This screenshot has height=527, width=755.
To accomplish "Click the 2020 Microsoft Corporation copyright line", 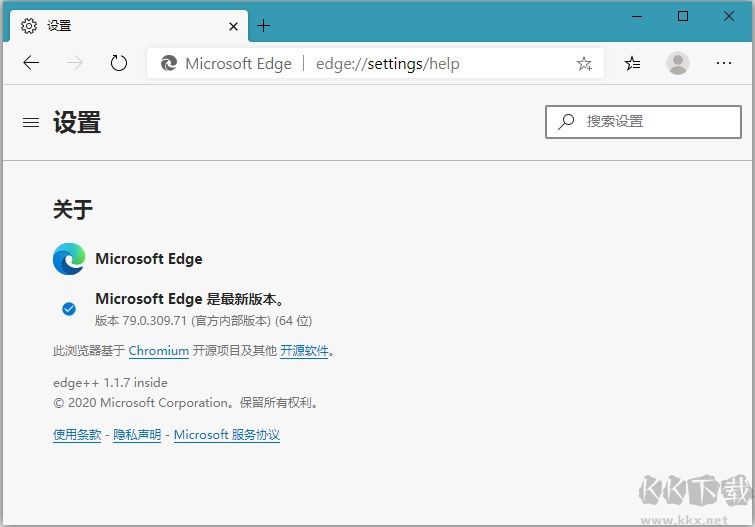I will [x=186, y=403].
